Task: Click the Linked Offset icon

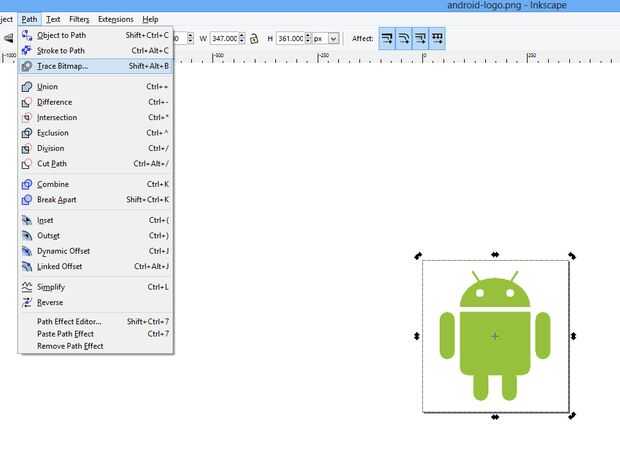Action: (26, 266)
